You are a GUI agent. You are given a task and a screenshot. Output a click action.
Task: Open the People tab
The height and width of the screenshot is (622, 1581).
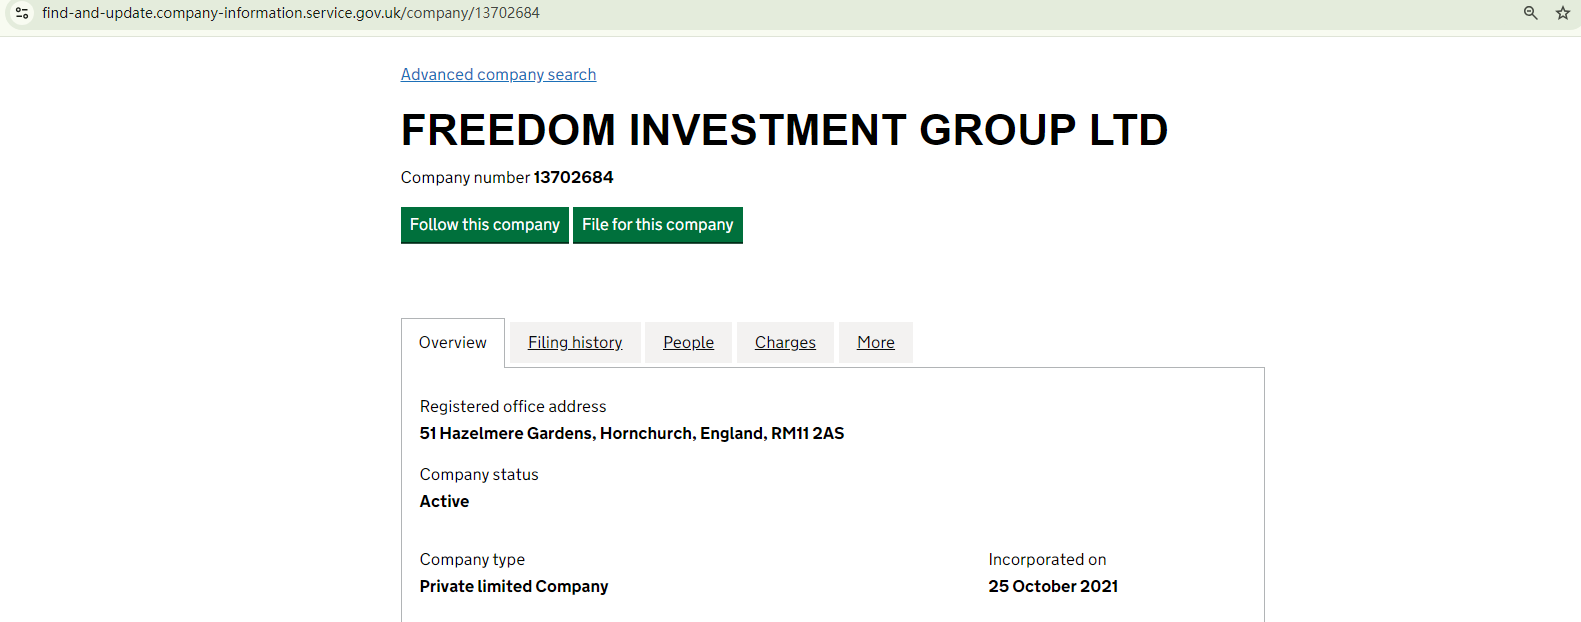[x=688, y=343]
